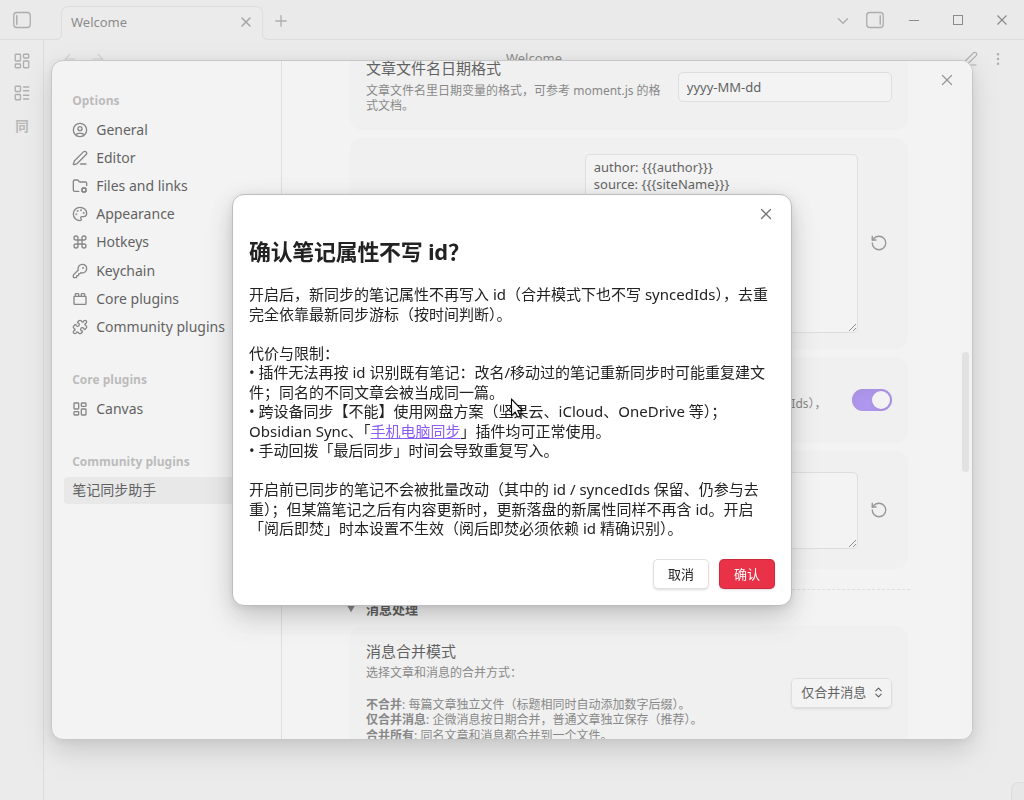The height and width of the screenshot is (800, 1024).
Task: Open the tab list chevron
Action: click(843, 21)
